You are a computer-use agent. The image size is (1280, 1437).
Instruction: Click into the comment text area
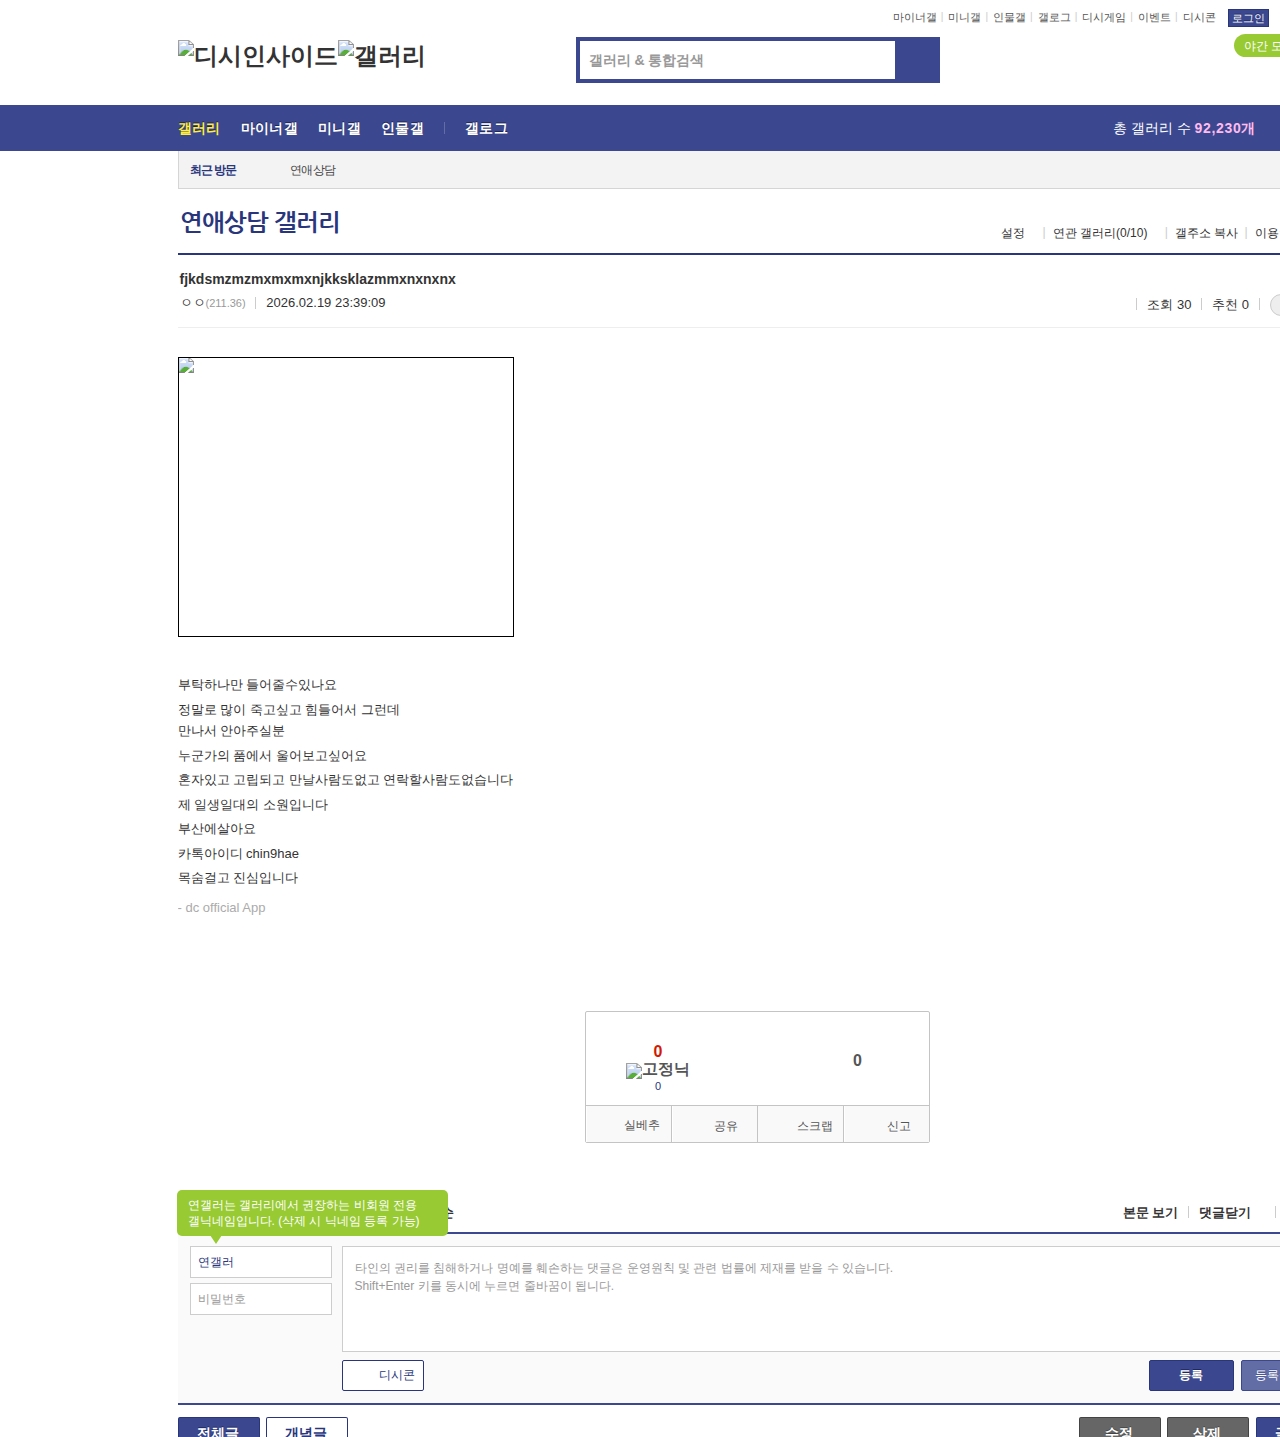(x=811, y=1299)
